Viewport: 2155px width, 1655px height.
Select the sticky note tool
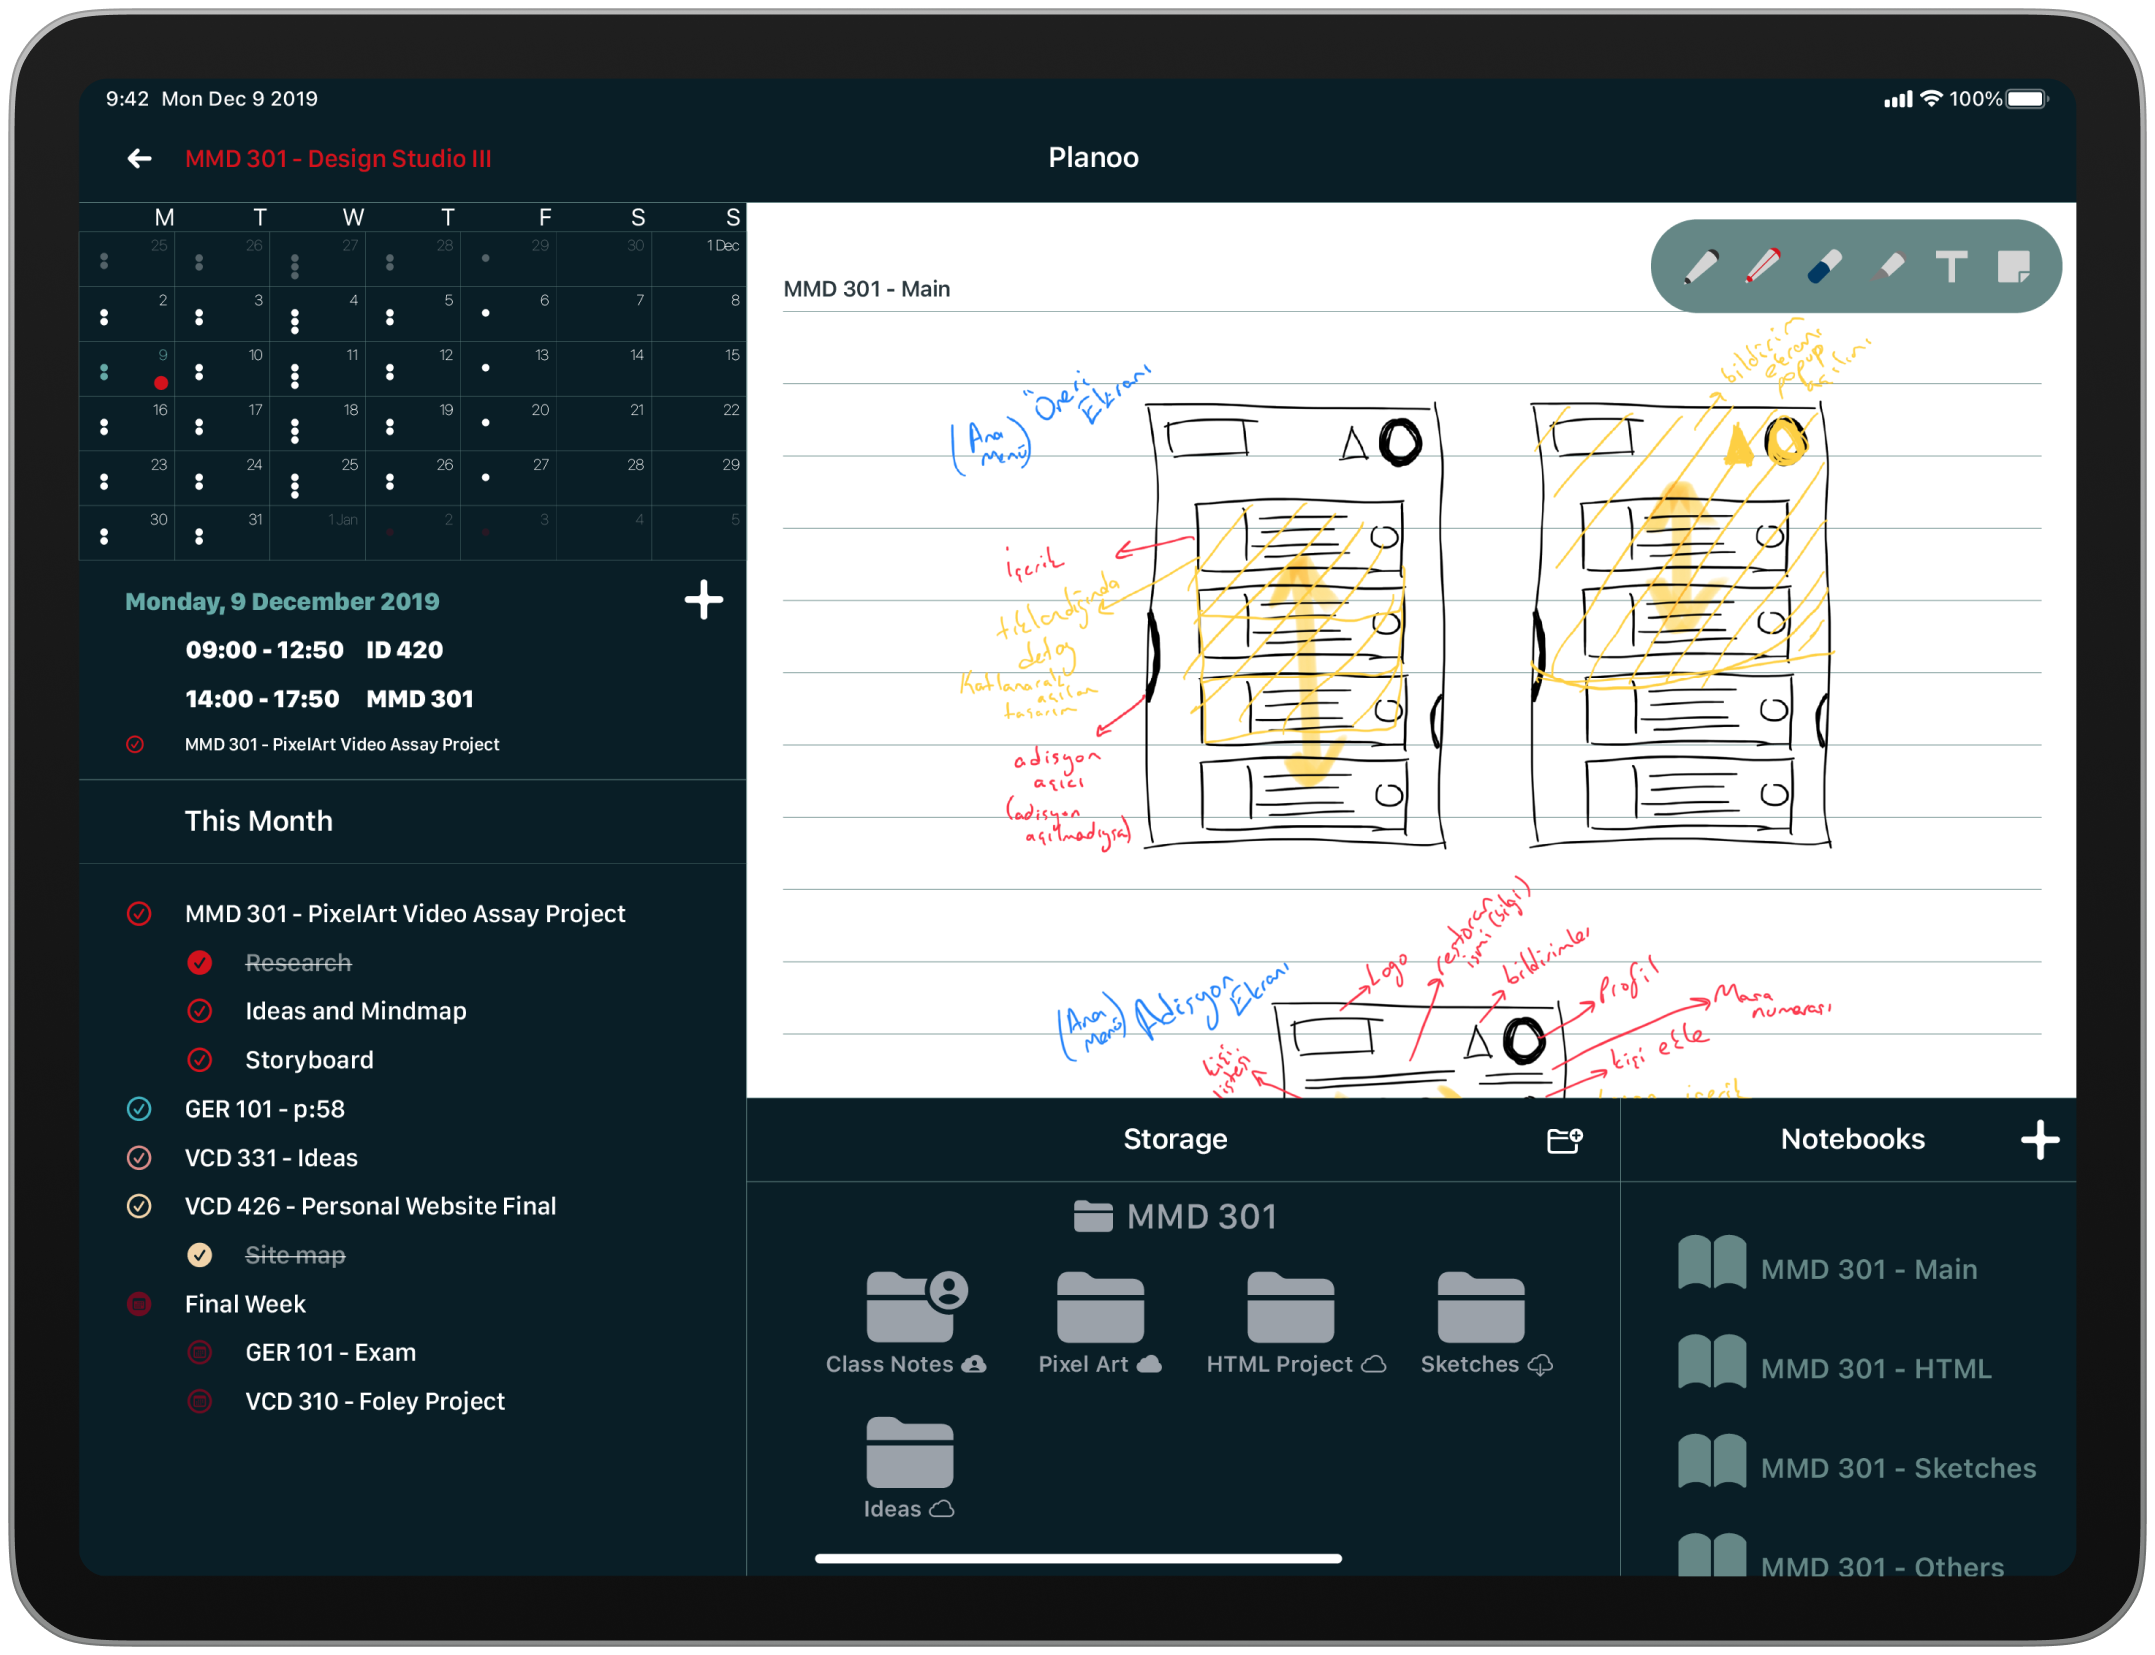pyautogui.click(x=2013, y=266)
